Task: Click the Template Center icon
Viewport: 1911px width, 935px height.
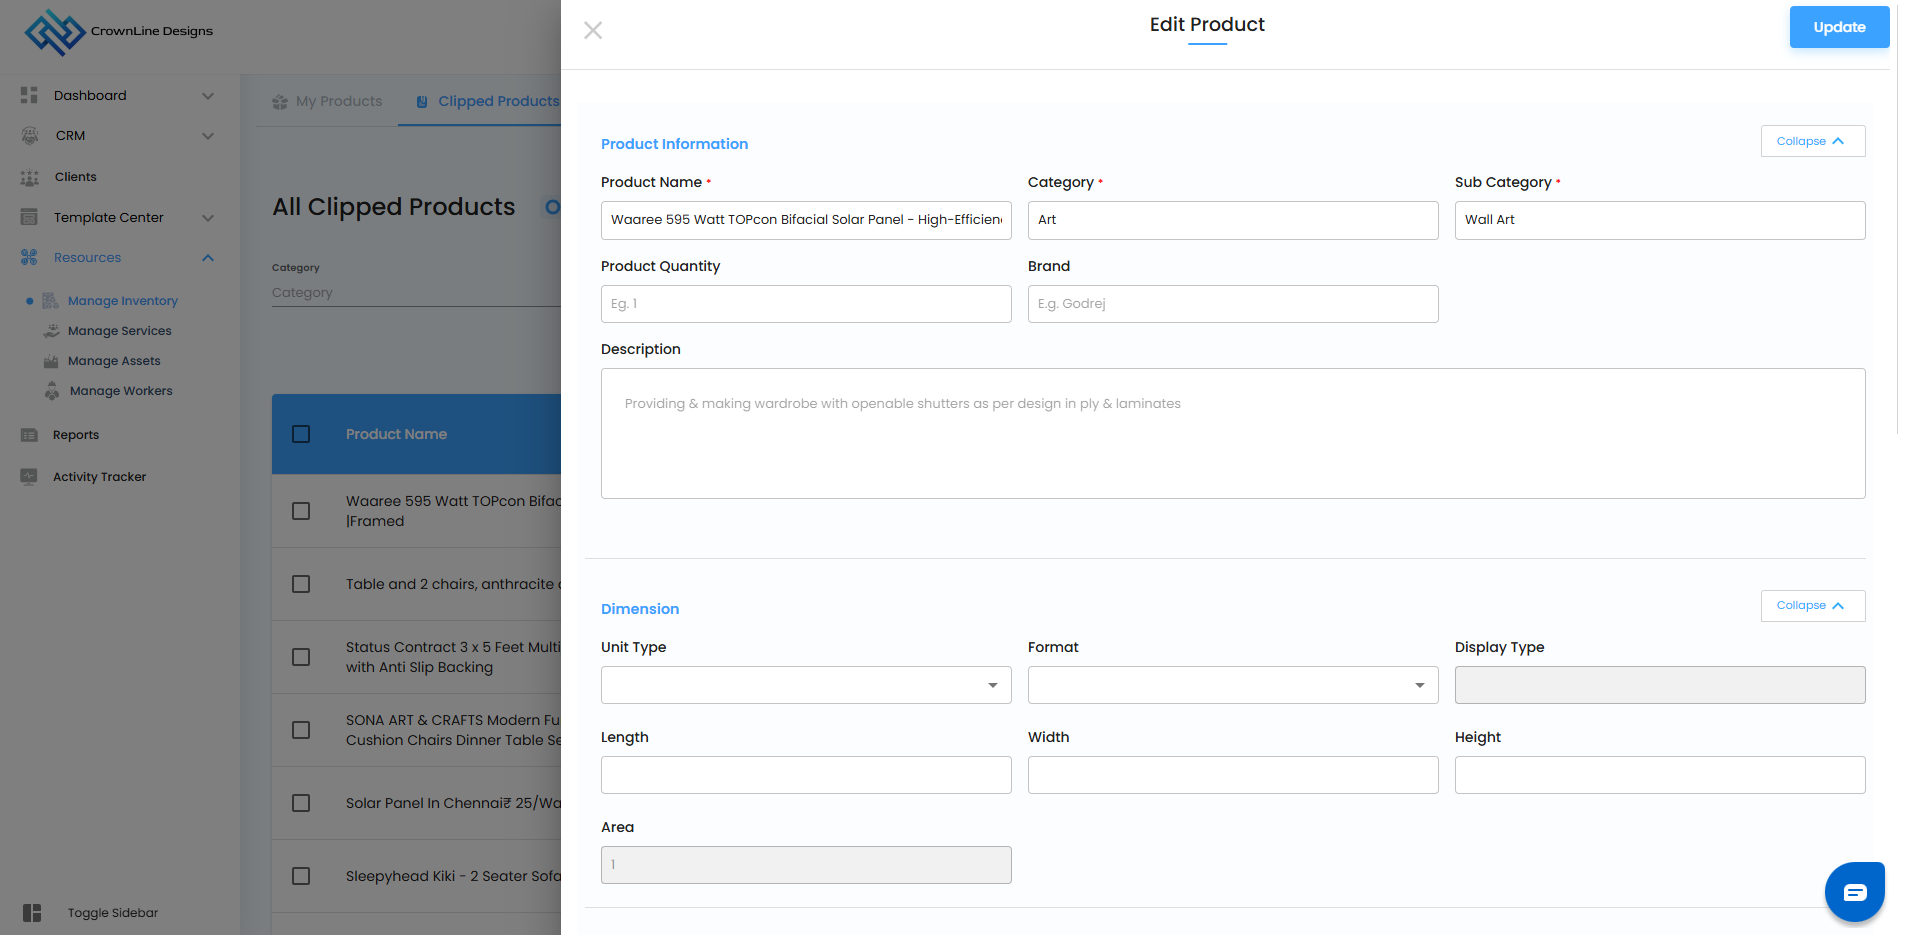Action: (29, 217)
